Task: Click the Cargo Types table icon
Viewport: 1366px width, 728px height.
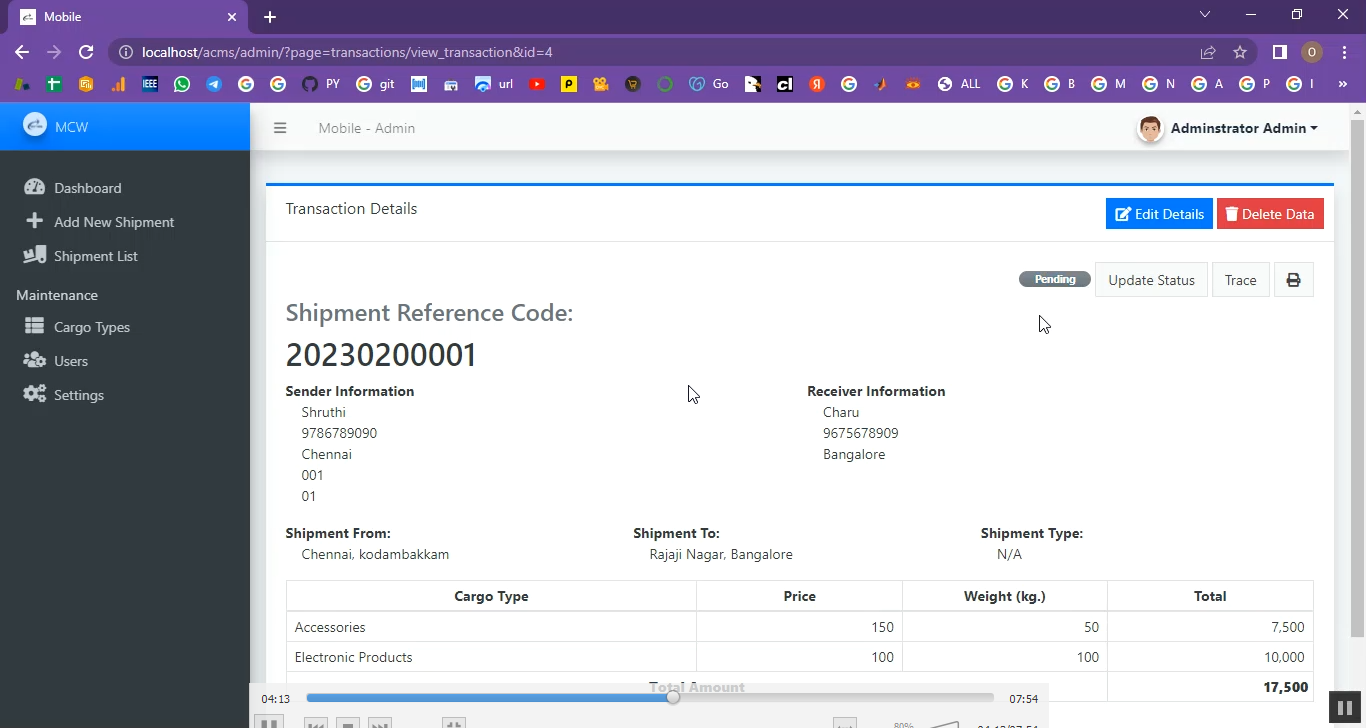Action: coord(35,326)
